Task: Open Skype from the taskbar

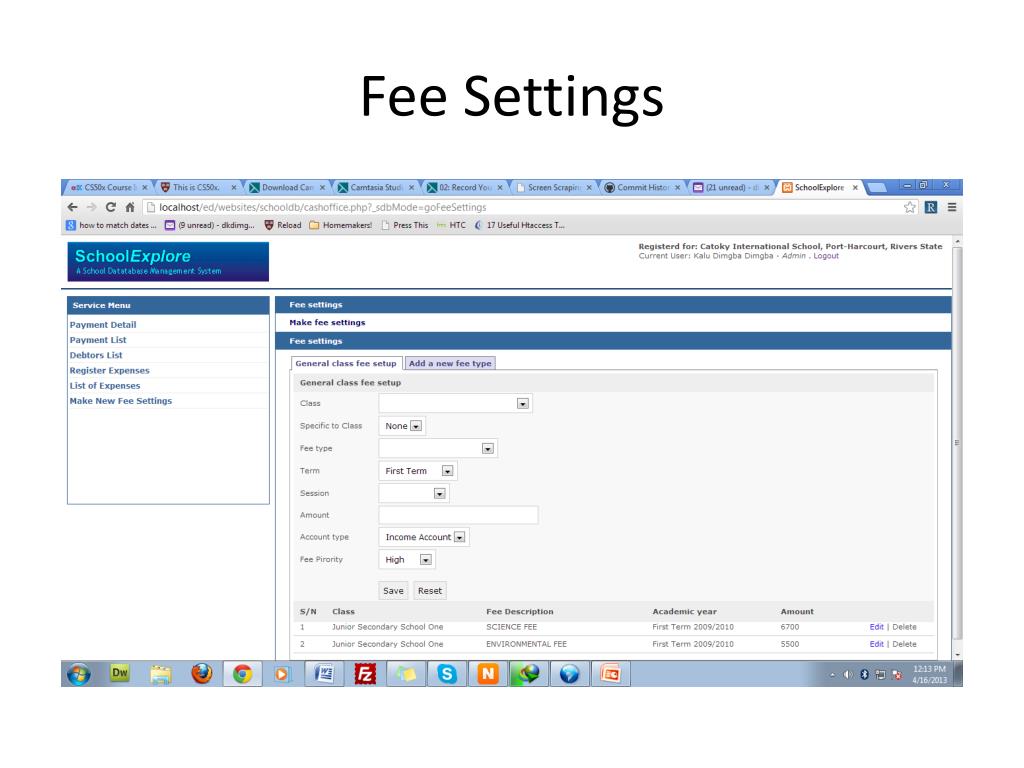Action: [447, 673]
